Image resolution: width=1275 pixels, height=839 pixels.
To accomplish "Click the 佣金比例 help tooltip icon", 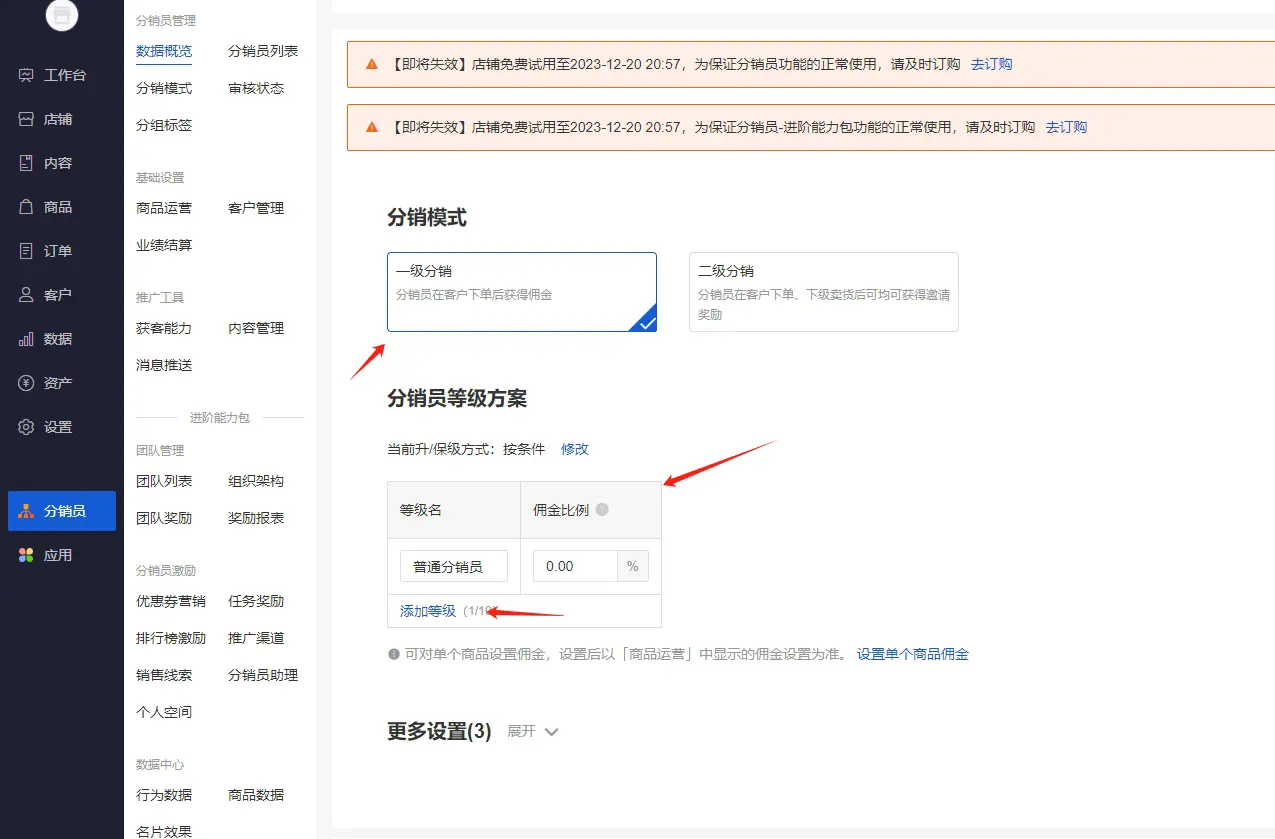I will point(602,509).
